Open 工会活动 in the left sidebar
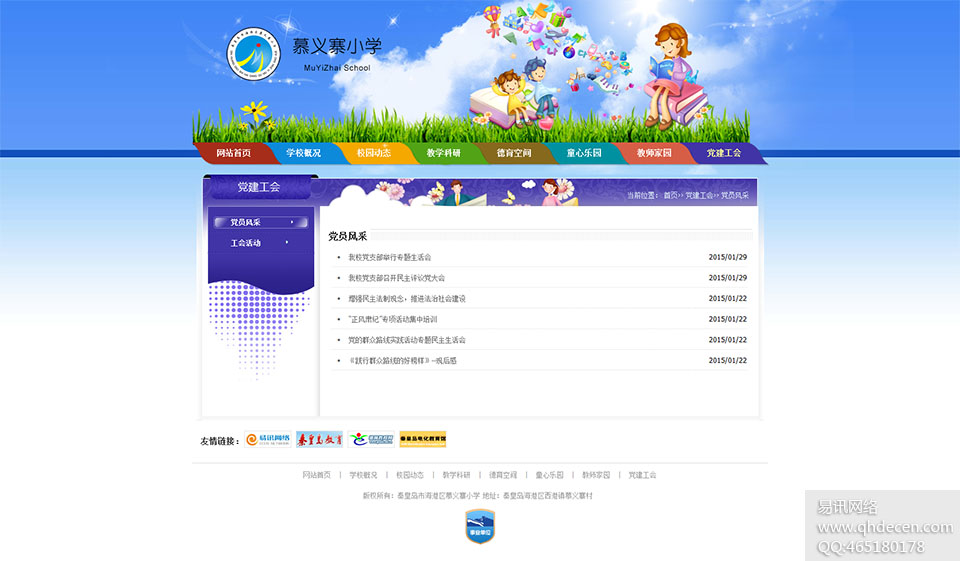The height and width of the screenshot is (561, 960). pos(246,243)
